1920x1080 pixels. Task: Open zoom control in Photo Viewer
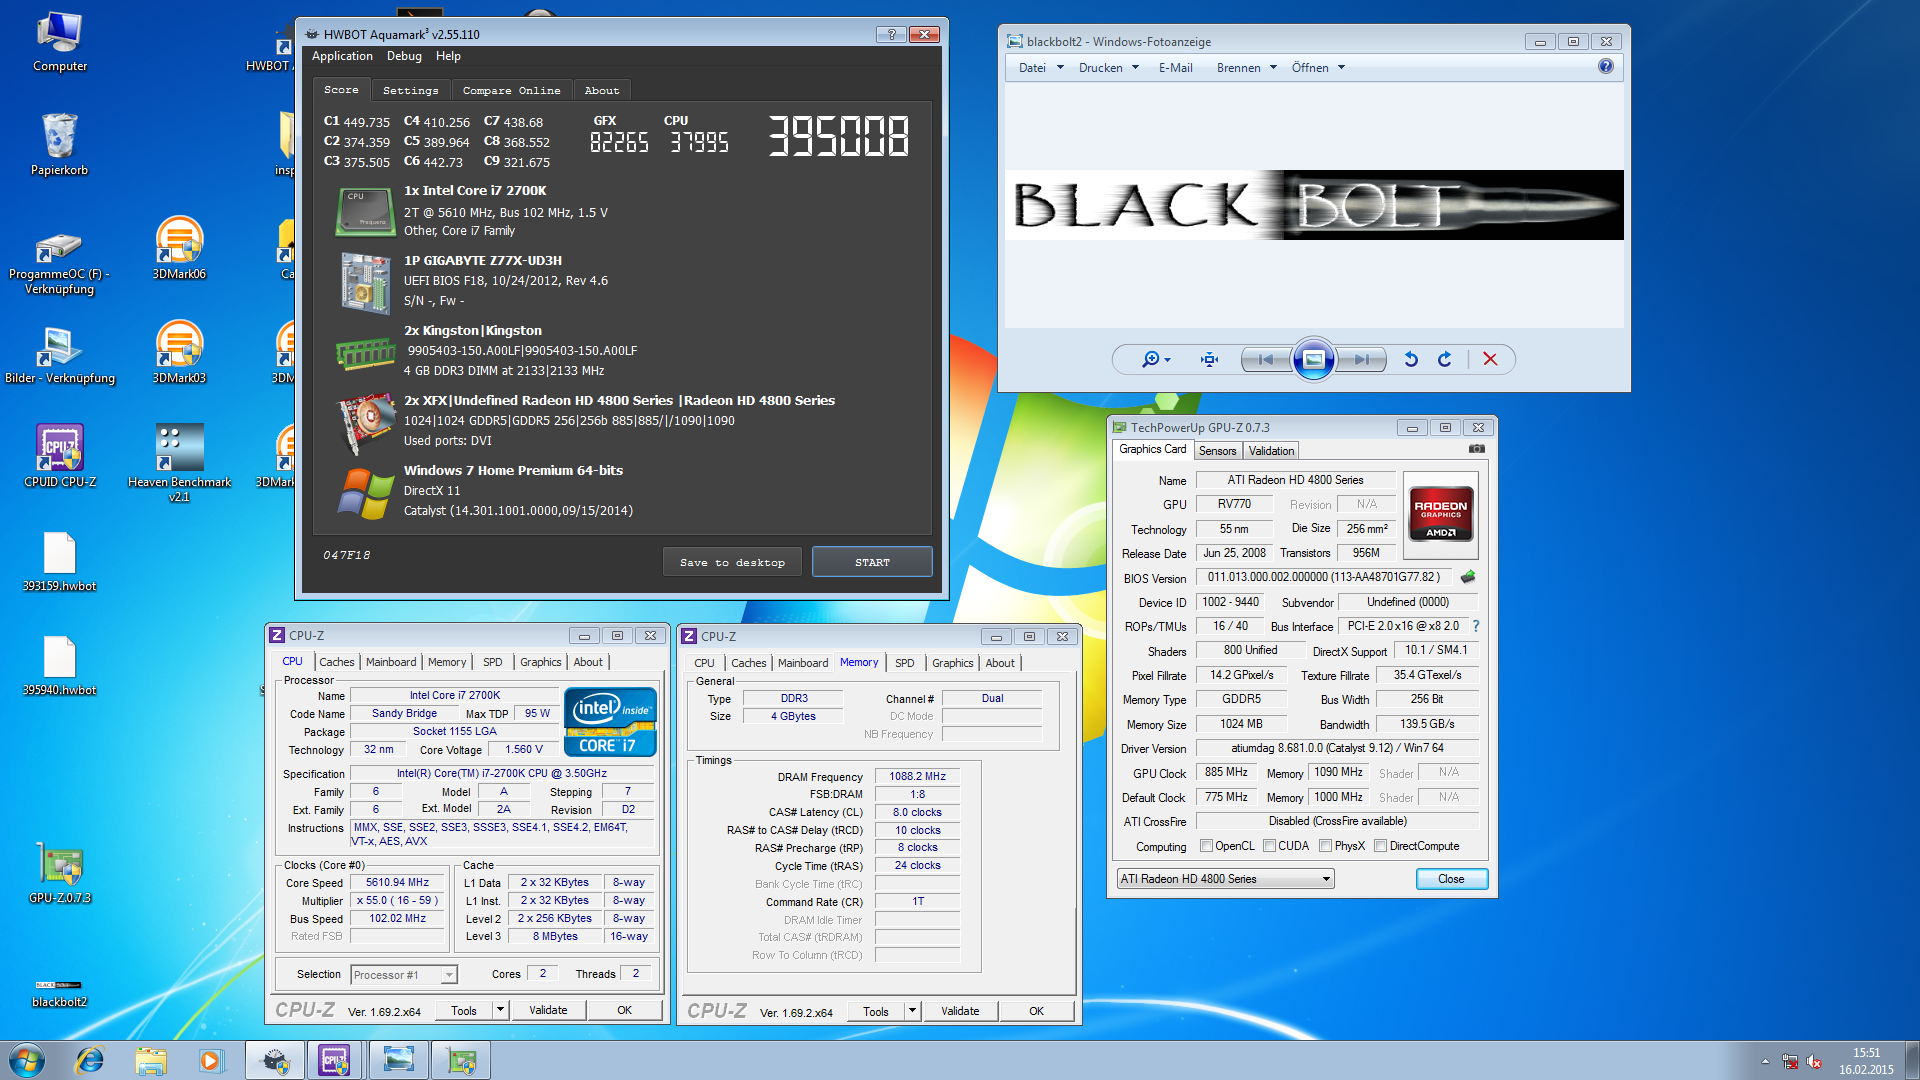pos(1155,359)
